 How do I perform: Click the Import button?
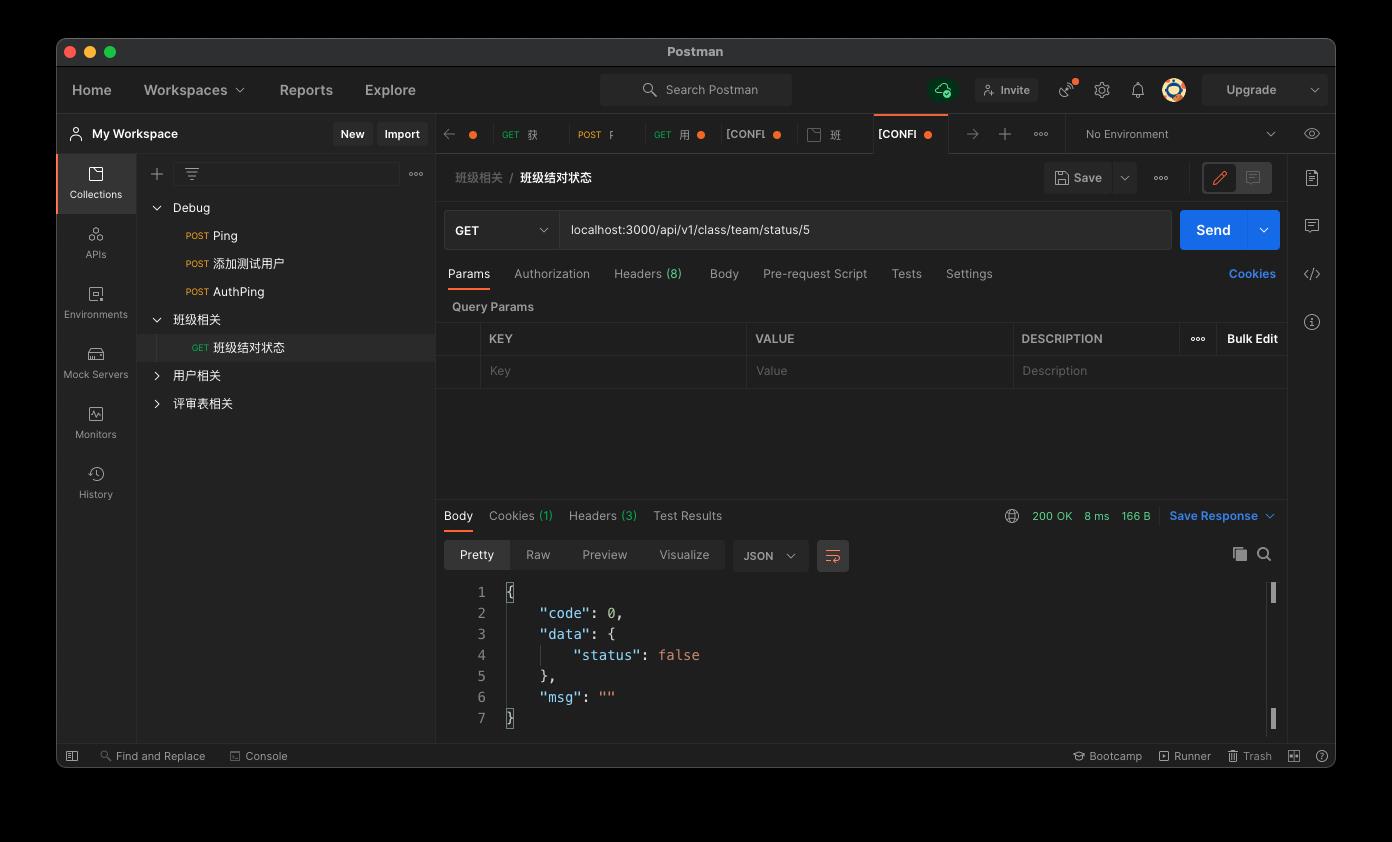coord(402,134)
